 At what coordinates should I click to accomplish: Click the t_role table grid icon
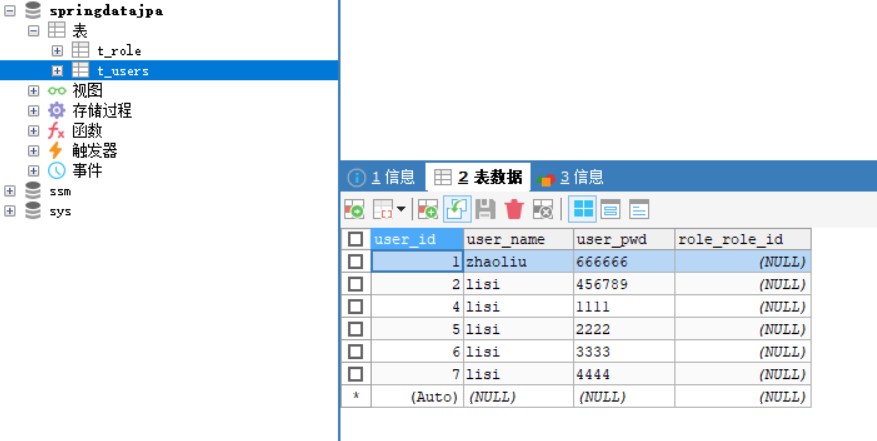(81, 50)
